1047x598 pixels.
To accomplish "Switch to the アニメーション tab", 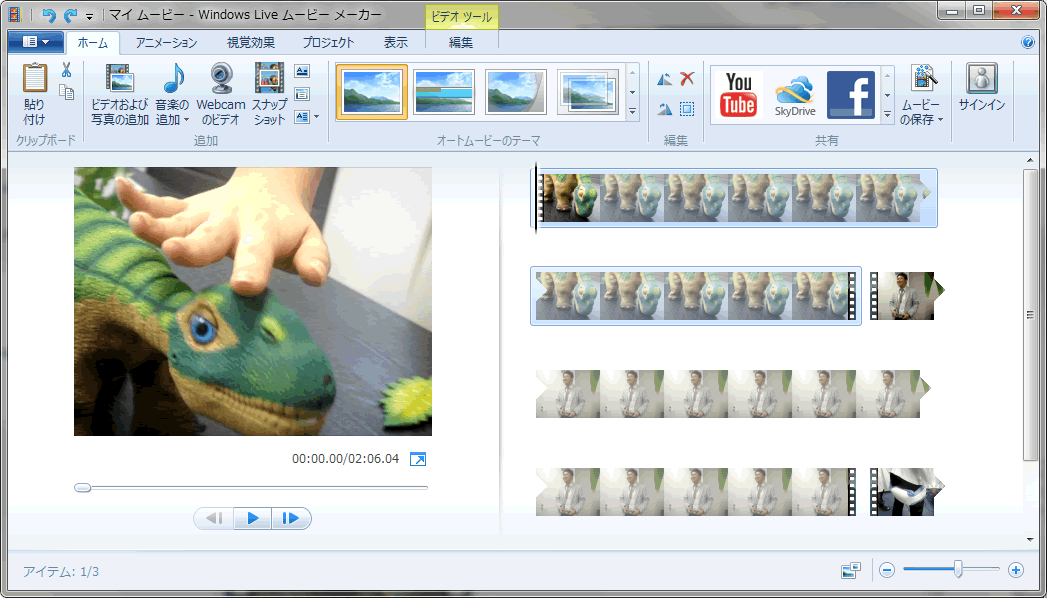I will [x=166, y=42].
